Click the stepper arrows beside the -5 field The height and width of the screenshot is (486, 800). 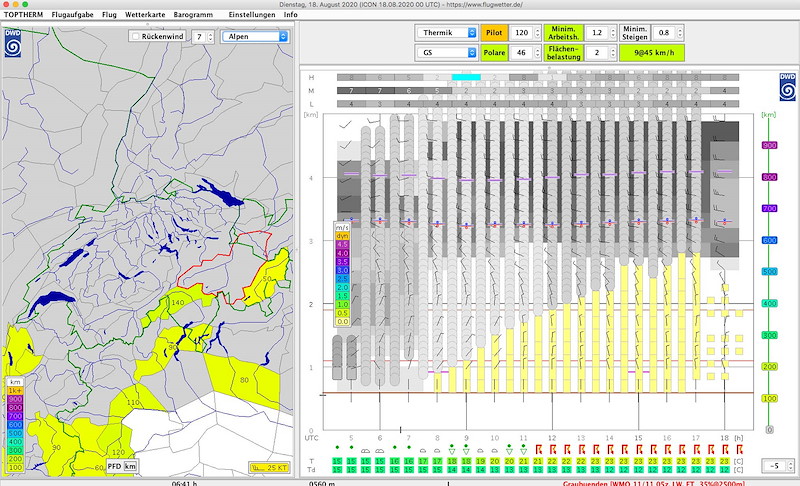click(790, 466)
